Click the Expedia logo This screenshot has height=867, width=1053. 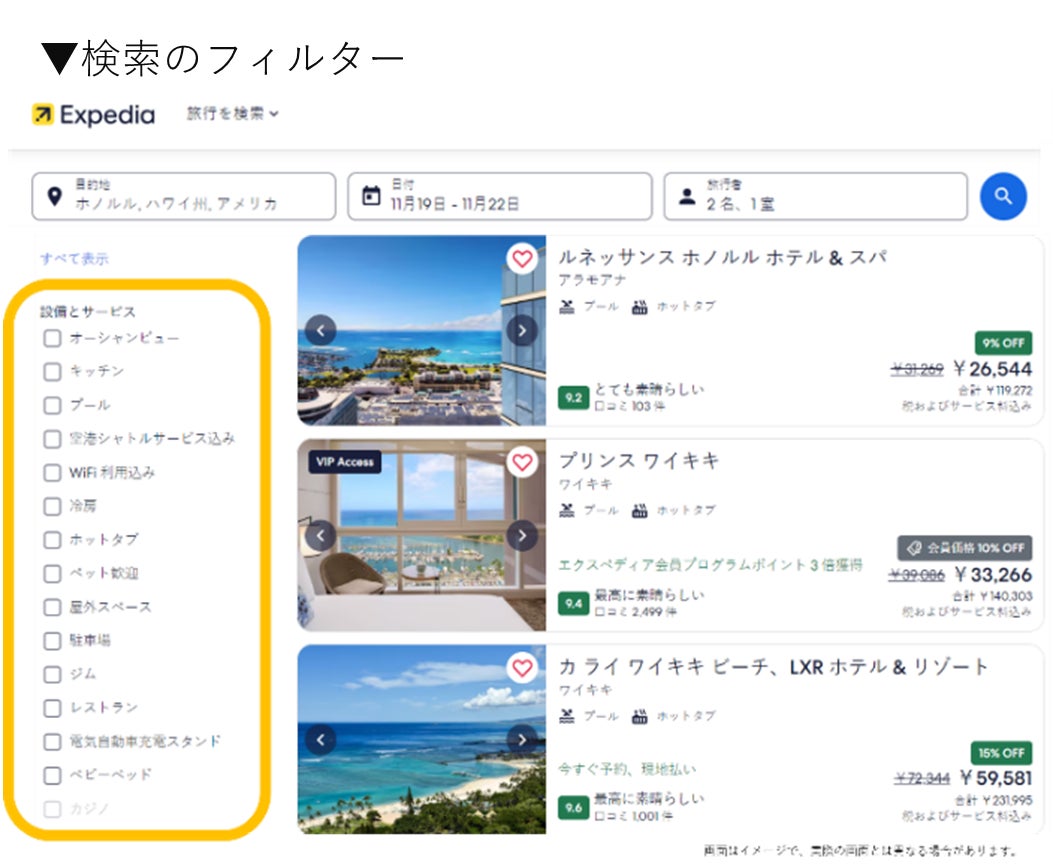pyautogui.click(x=93, y=115)
